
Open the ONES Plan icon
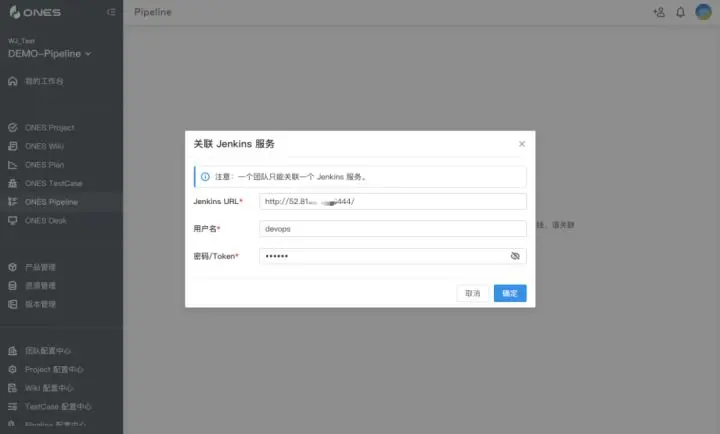click(12, 165)
